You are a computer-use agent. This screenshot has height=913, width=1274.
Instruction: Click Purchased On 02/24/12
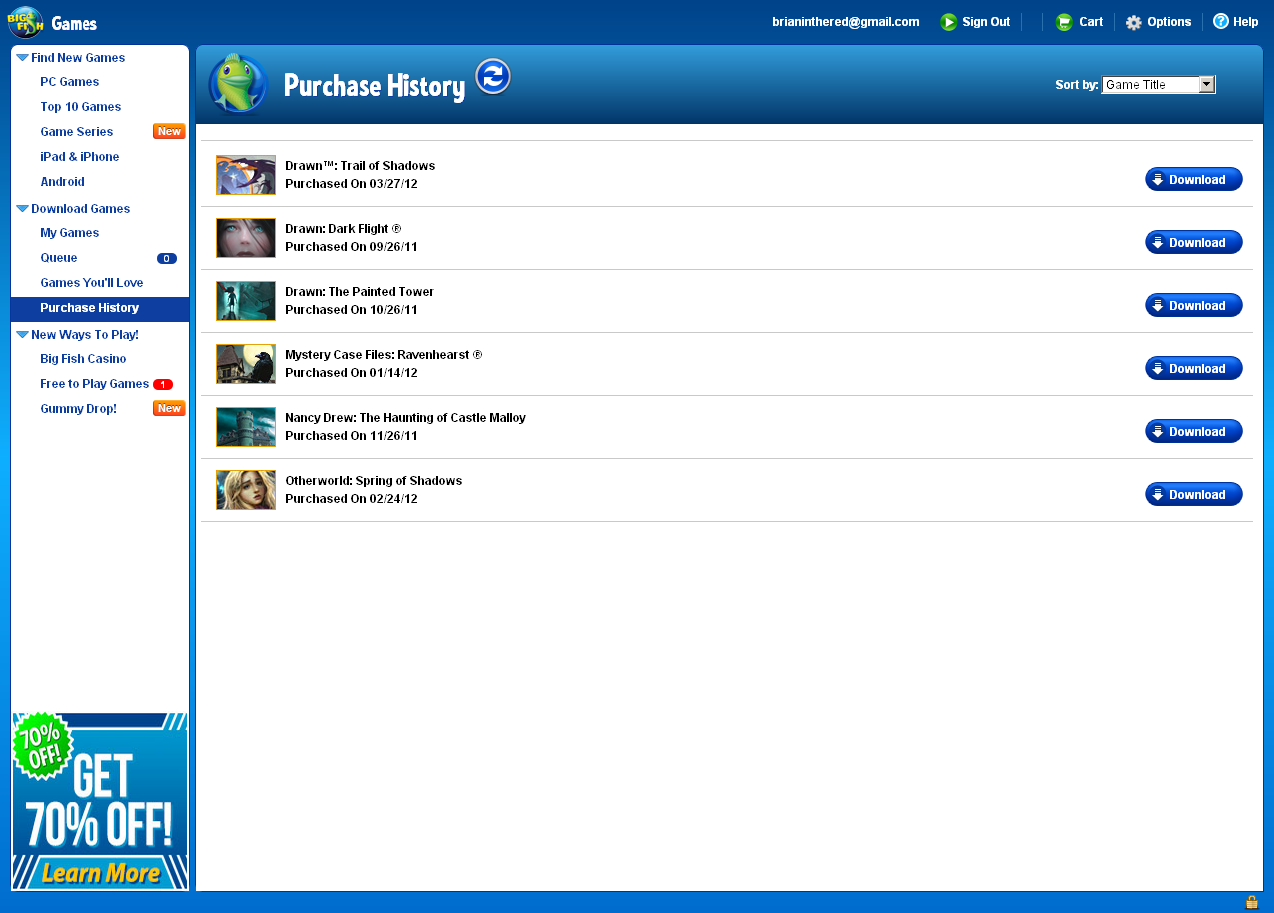tap(351, 499)
